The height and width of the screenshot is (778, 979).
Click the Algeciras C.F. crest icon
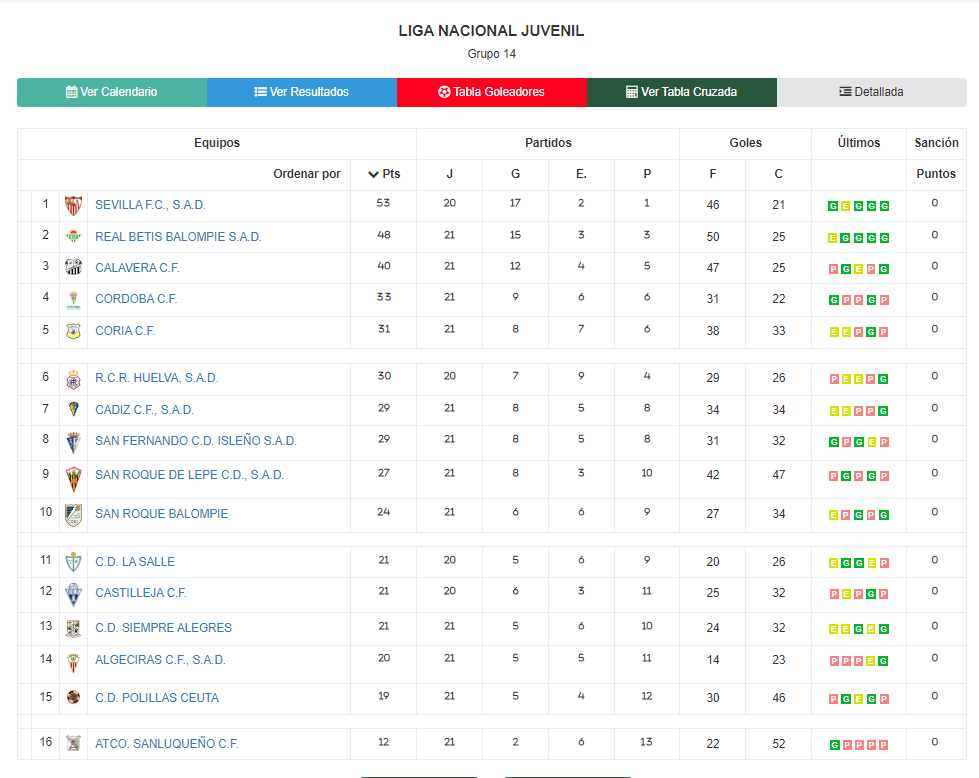(x=74, y=662)
